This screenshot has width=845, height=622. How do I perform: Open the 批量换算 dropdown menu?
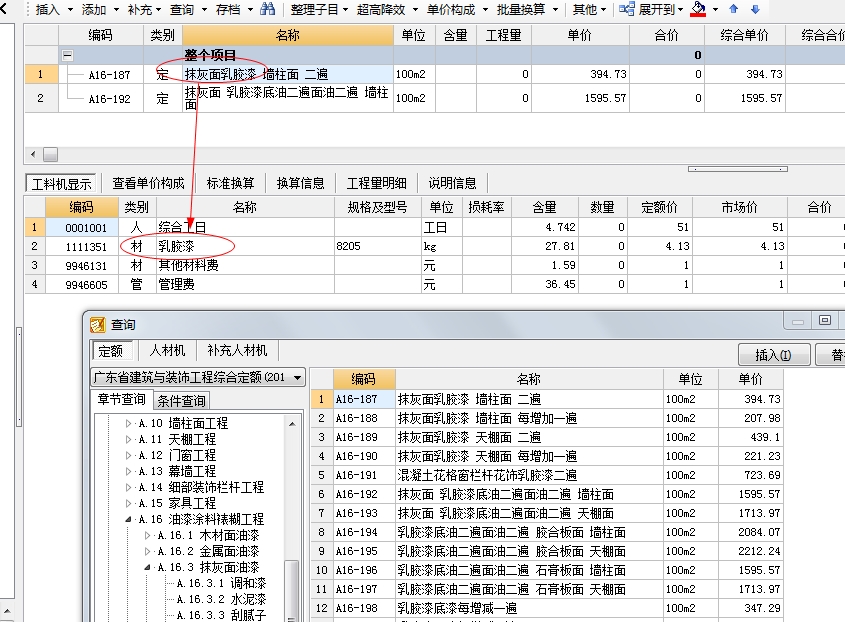pos(555,10)
